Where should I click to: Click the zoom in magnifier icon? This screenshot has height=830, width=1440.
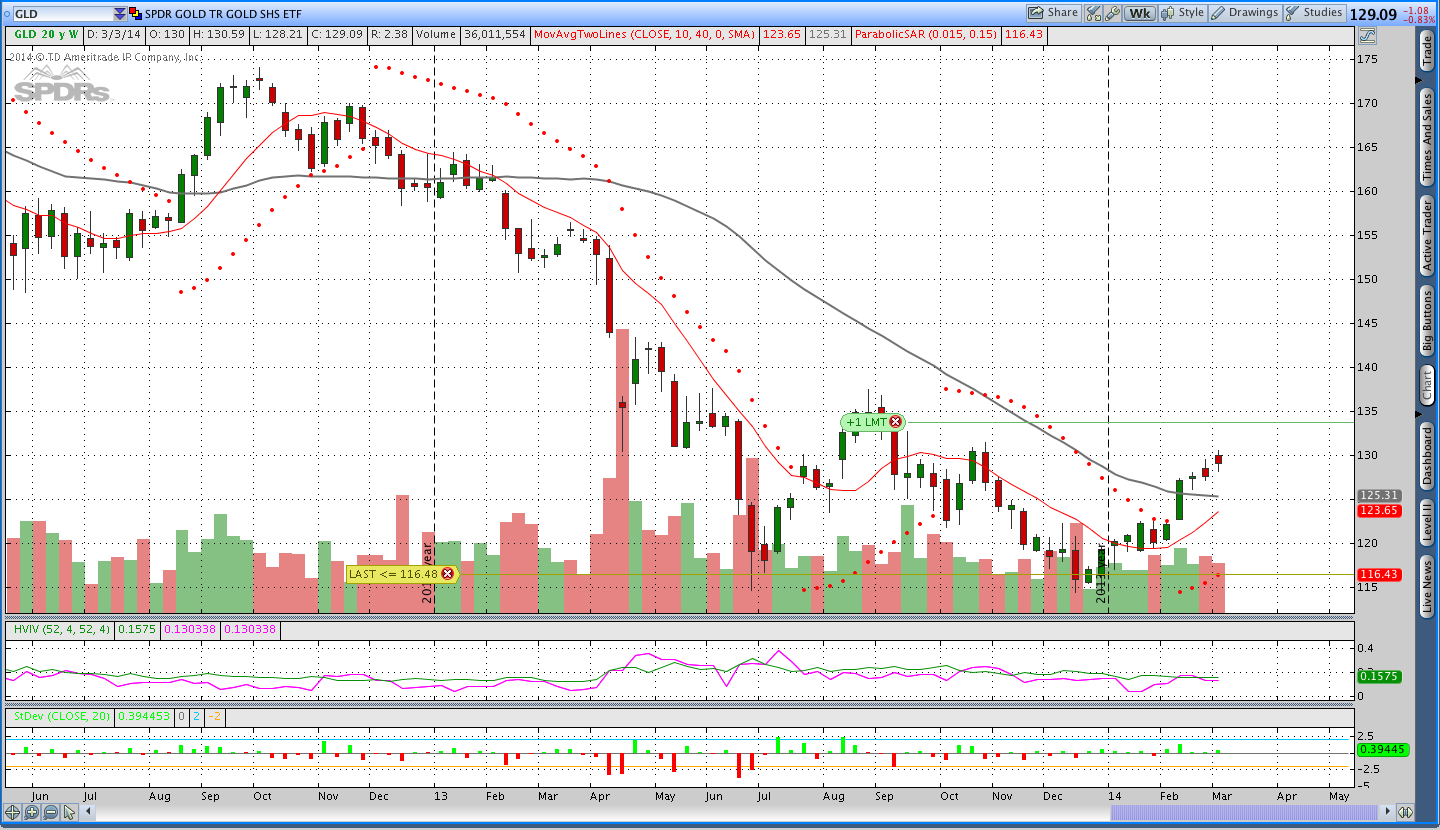tap(32, 812)
